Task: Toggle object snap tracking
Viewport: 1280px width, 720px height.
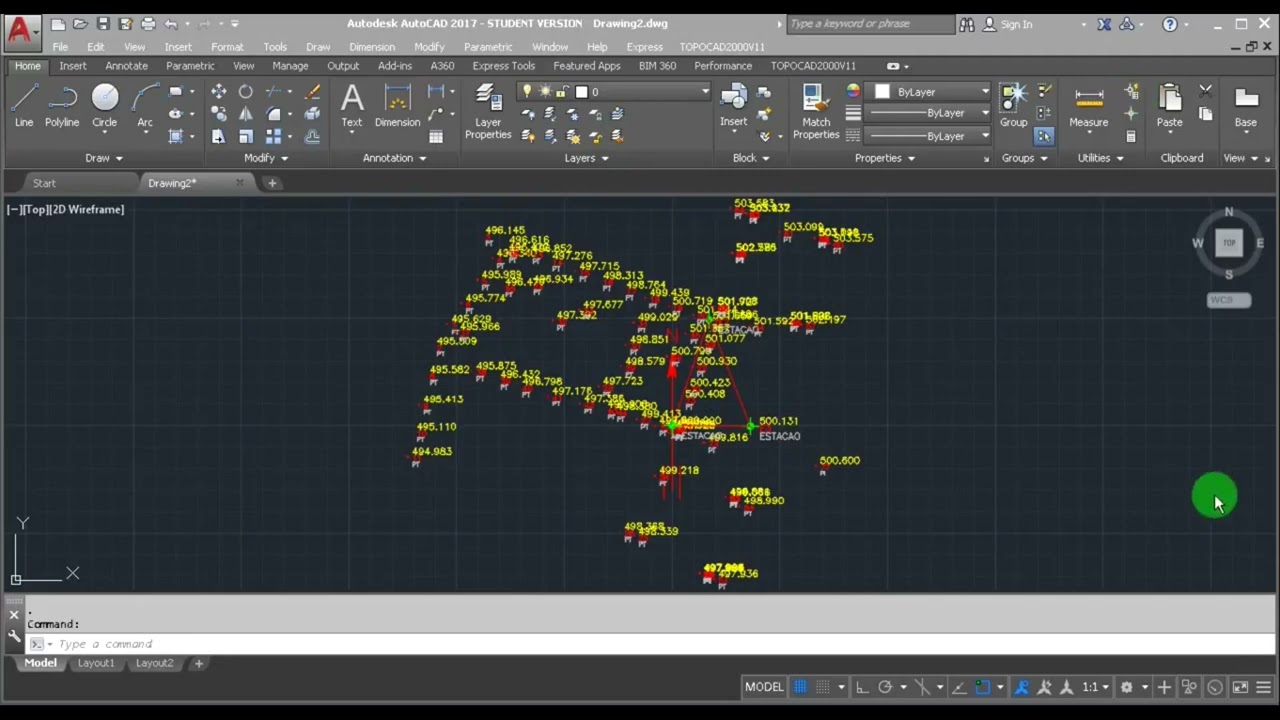Action: [959, 687]
